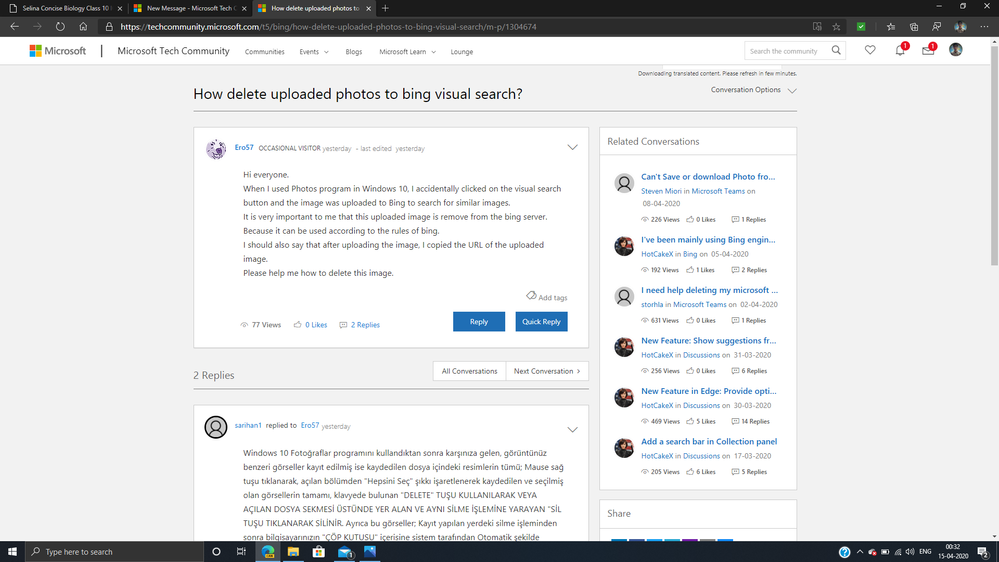
Task: Open Microsoft Edge taskbar icon
Action: point(268,552)
